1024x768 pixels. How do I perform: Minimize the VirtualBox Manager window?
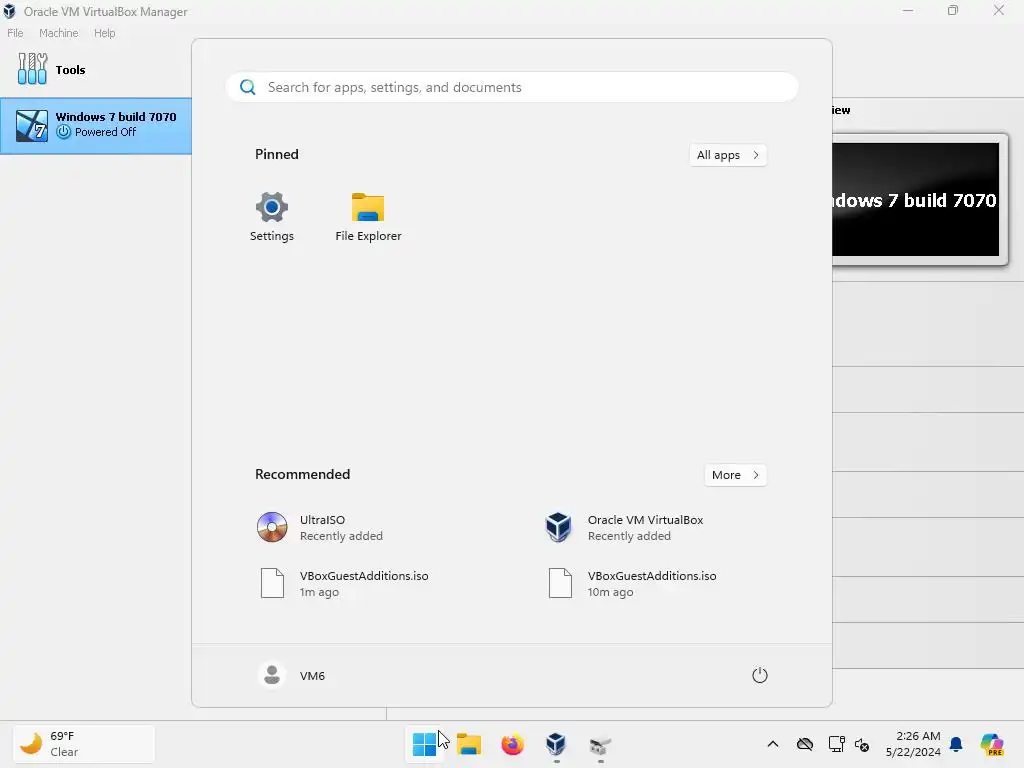coord(908,10)
